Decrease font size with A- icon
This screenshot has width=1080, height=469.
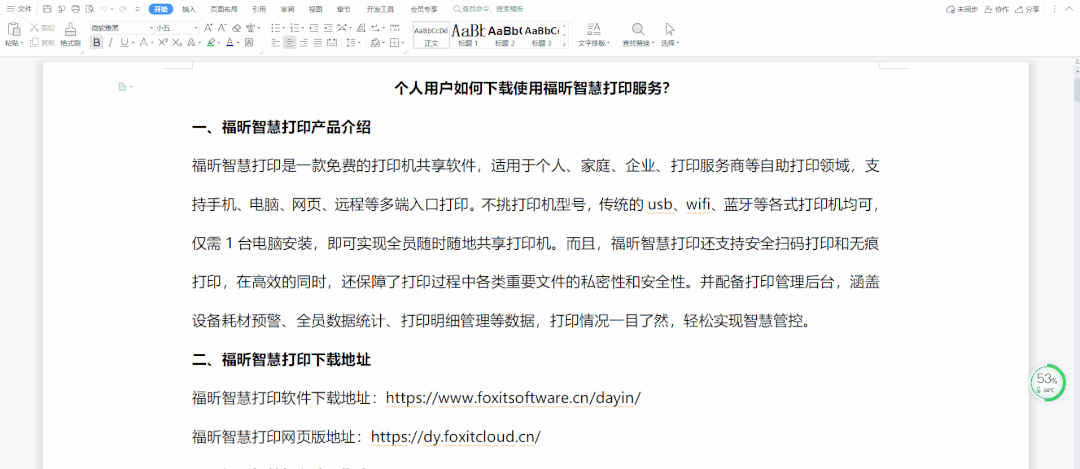pos(222,28)
